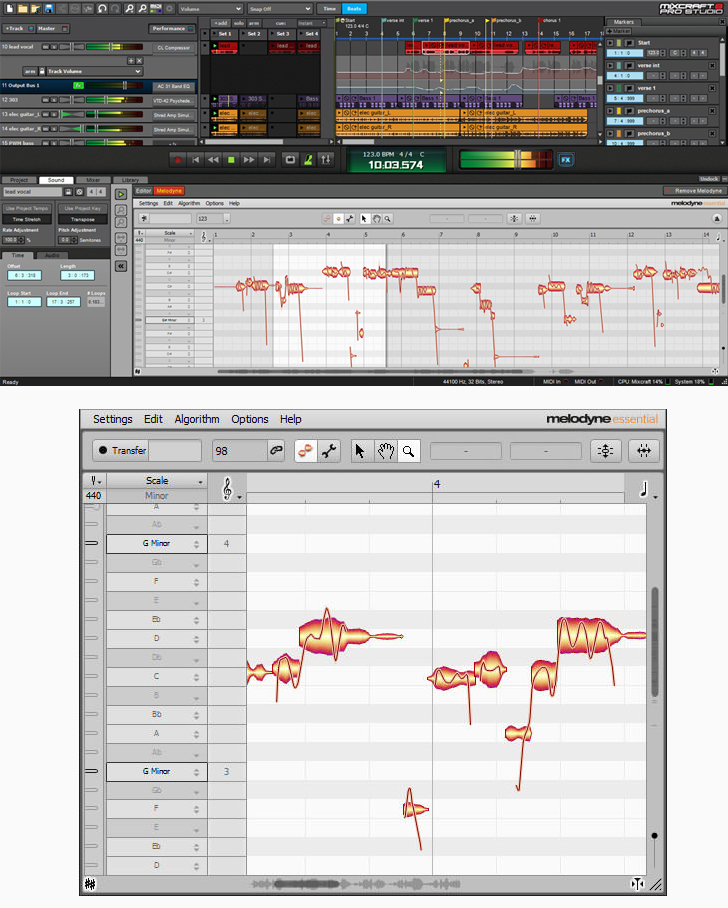Viewport: 728px width, 908px height.
Task: Select the Audio tab in Sound panel
Action: 52,255
